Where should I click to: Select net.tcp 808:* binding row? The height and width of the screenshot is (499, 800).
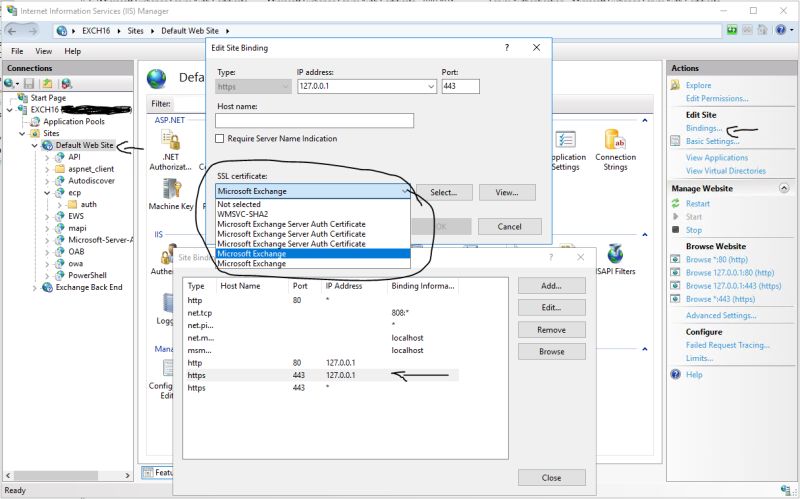(x=322, y=313)
